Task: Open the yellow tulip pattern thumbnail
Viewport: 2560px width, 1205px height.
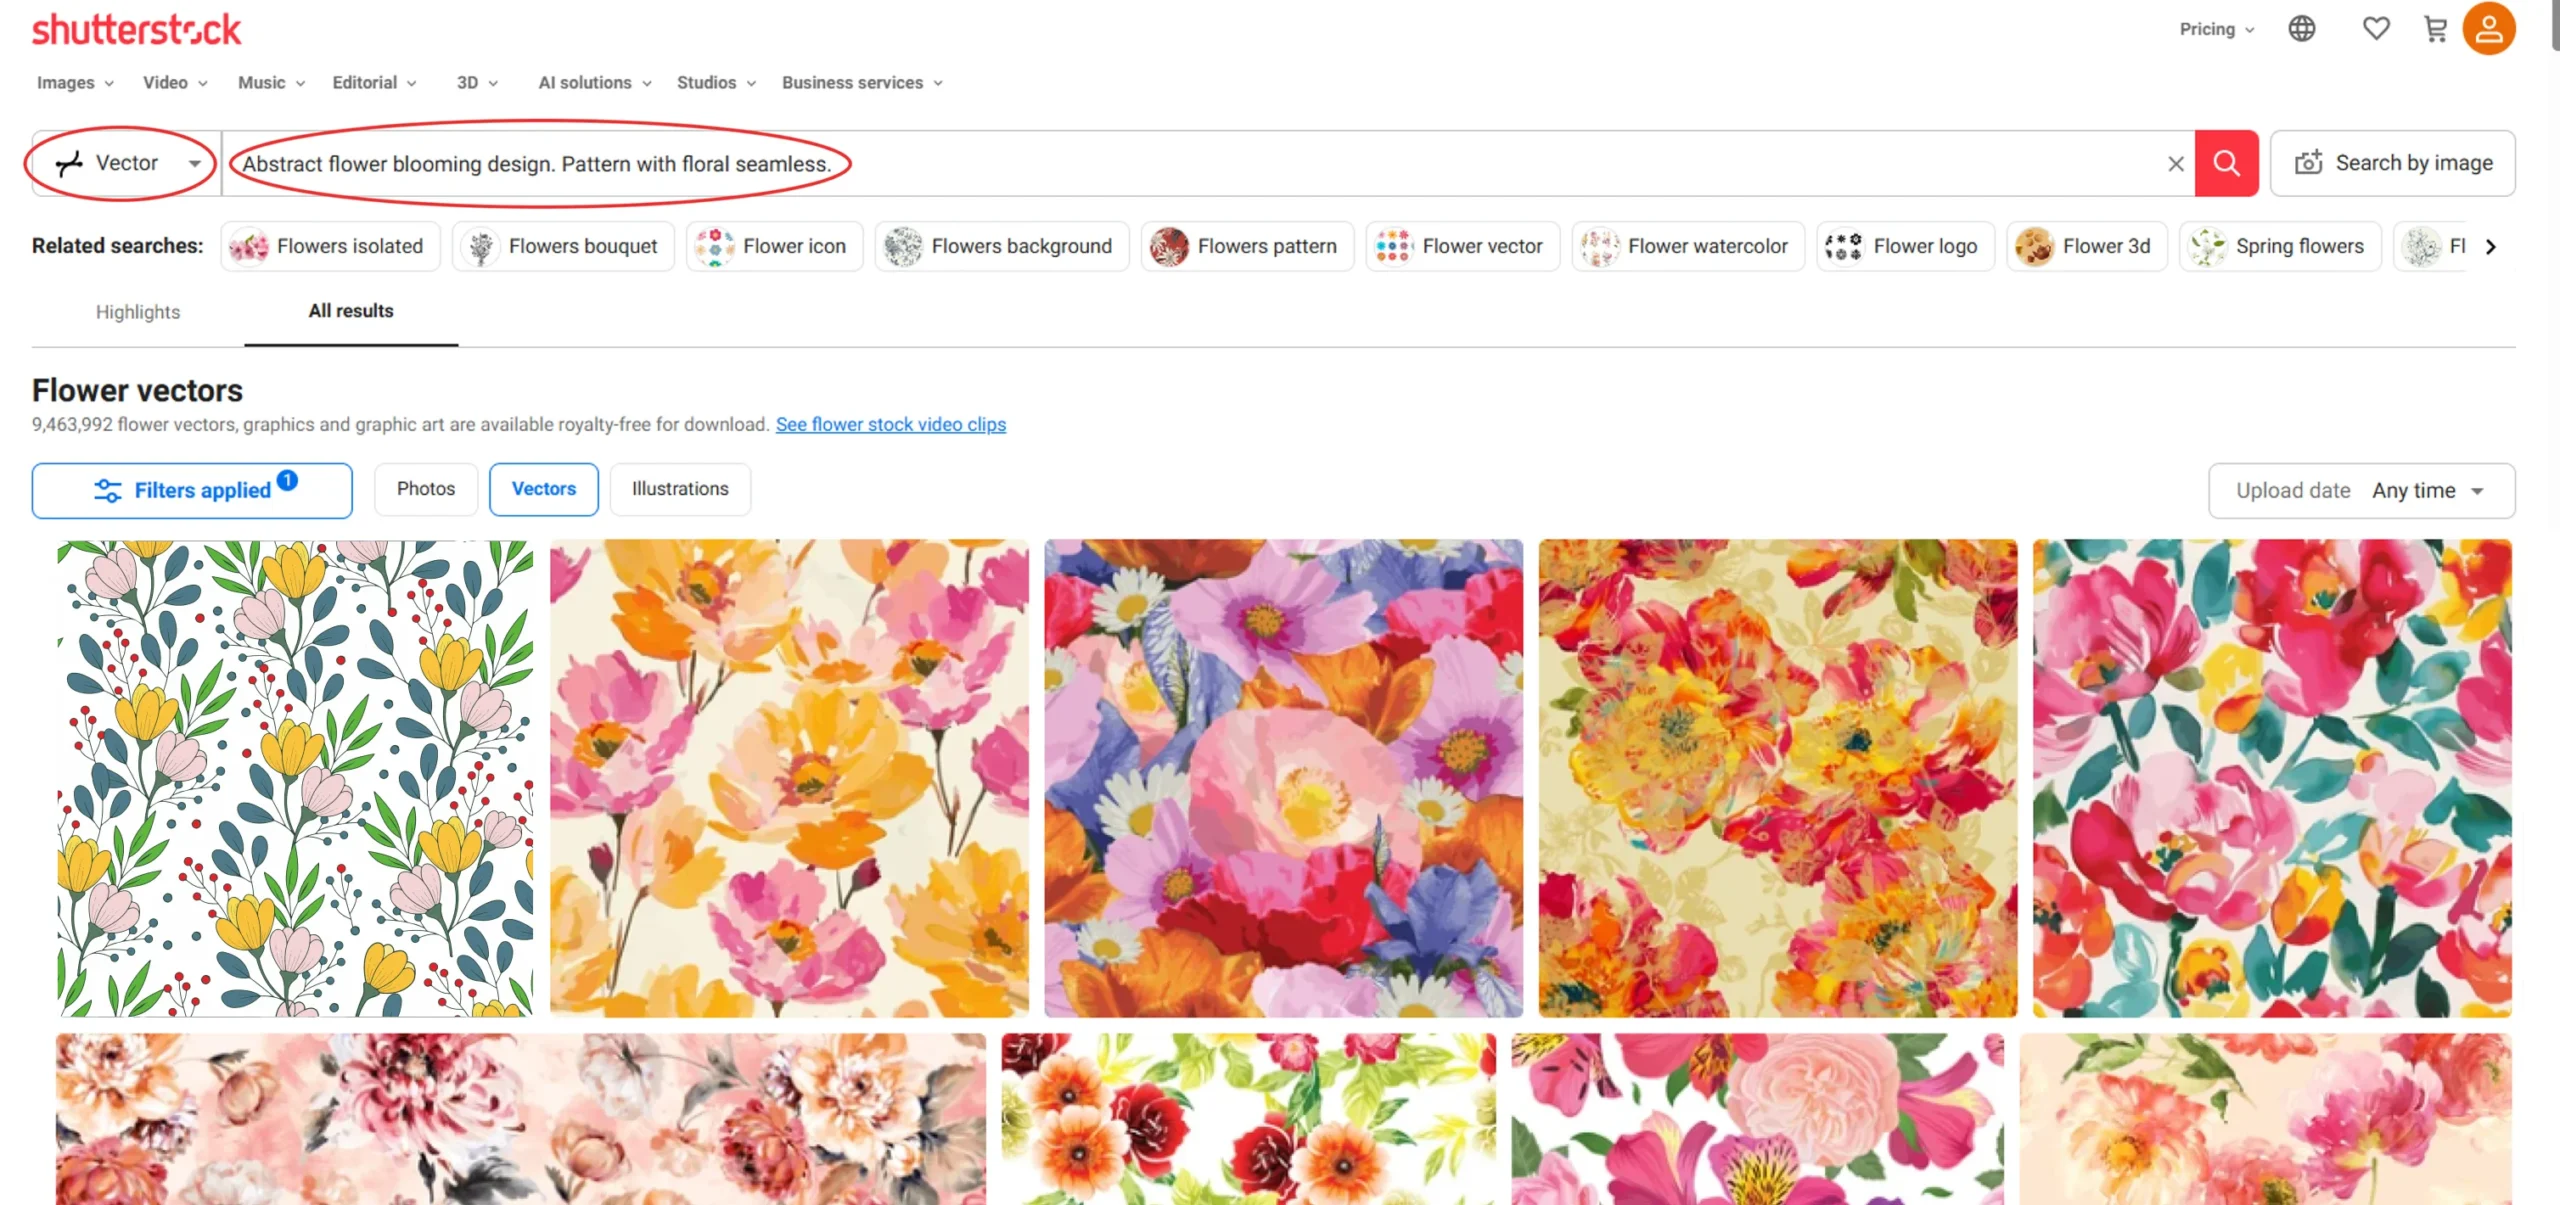Action: tap(295, 778)
